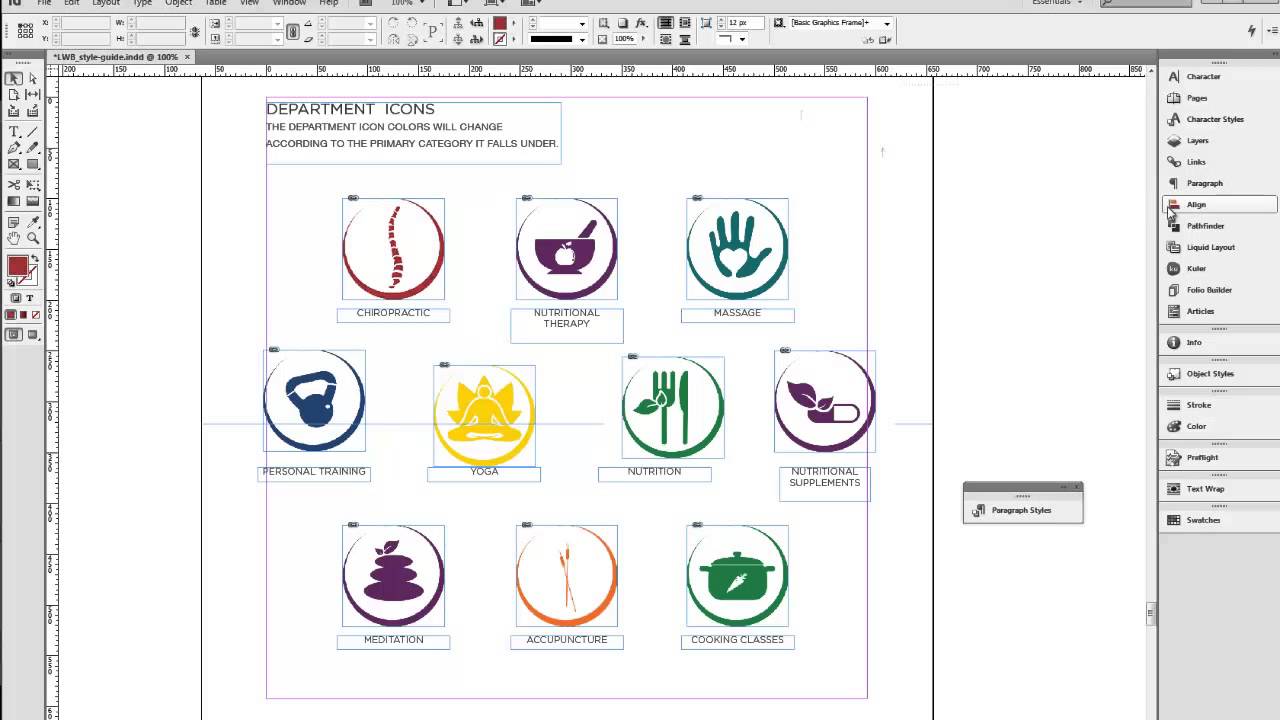
Task: Open the Object menu
Action: [x=178, y=2]
